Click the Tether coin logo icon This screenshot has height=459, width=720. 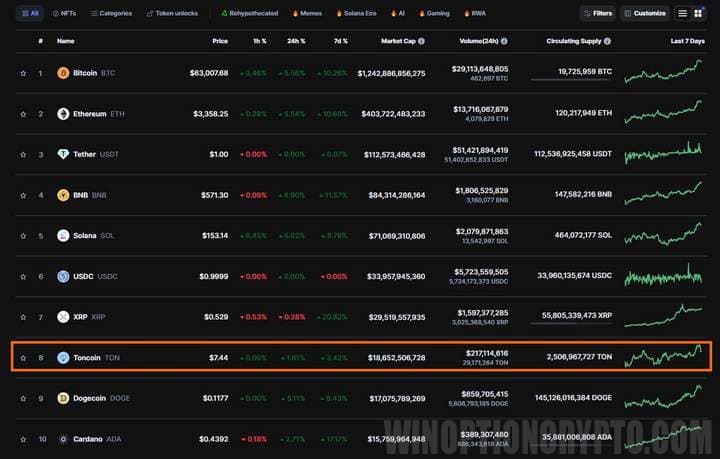click(x=63, y=154)
